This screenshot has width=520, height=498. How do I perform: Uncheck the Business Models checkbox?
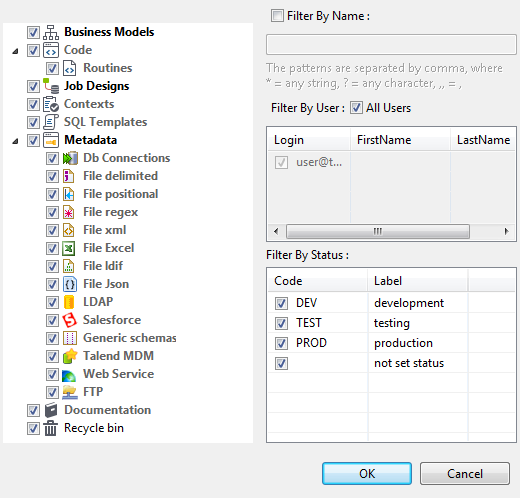(33, 32)
